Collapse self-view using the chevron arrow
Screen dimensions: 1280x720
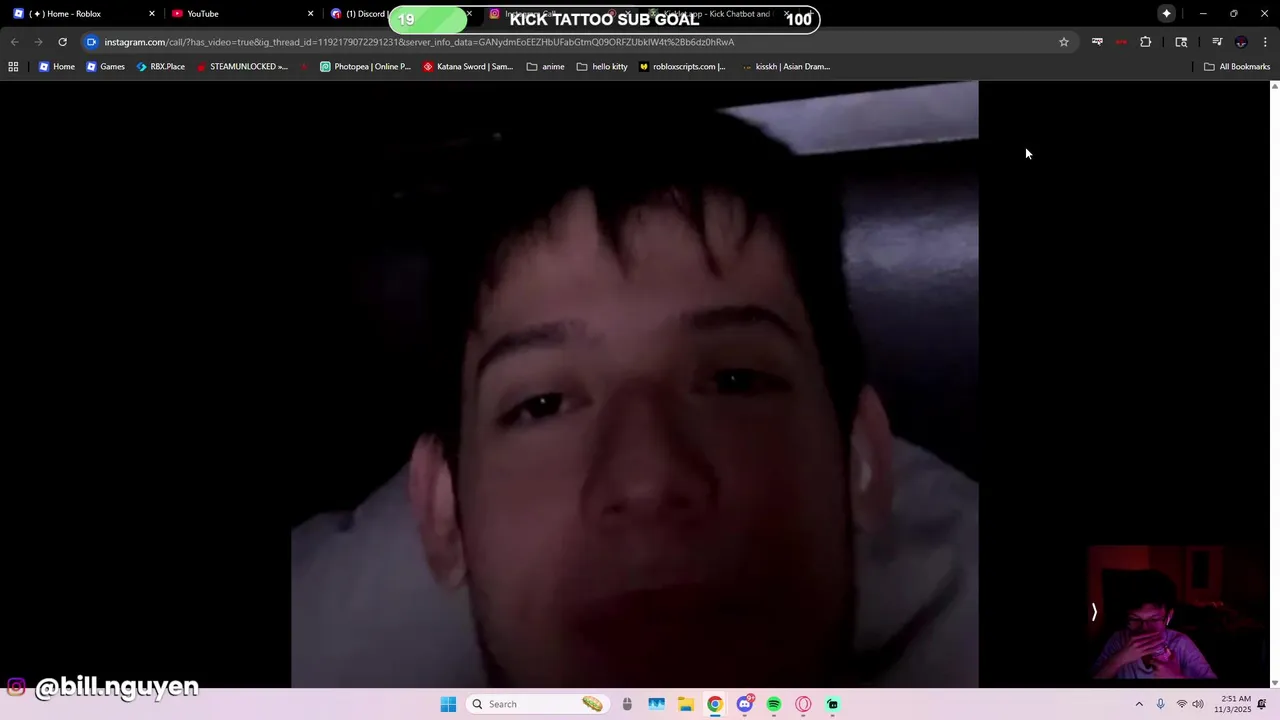point(1094,612)
